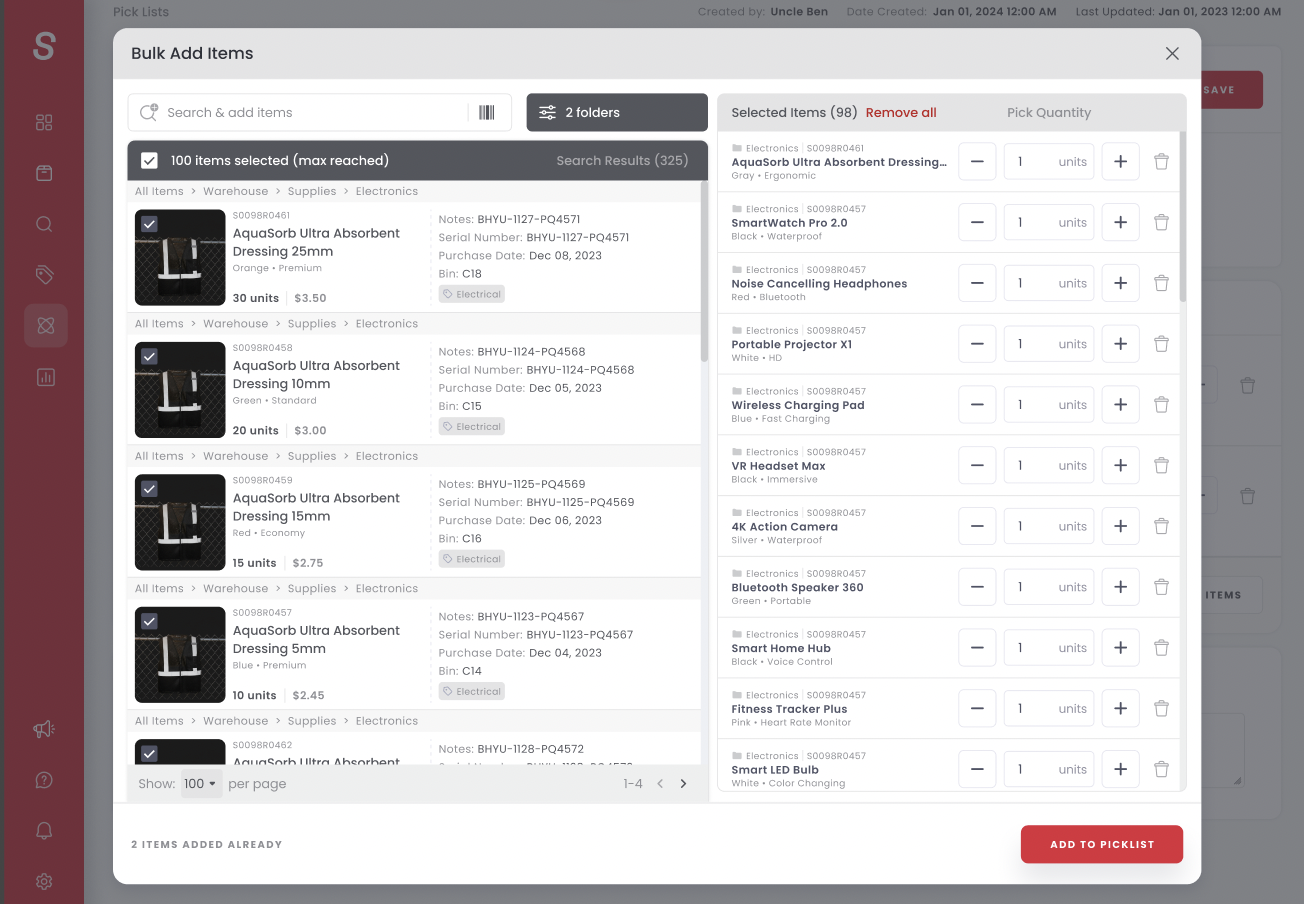
Task: Open the notifications bell icon
Action: coord(43,830)
